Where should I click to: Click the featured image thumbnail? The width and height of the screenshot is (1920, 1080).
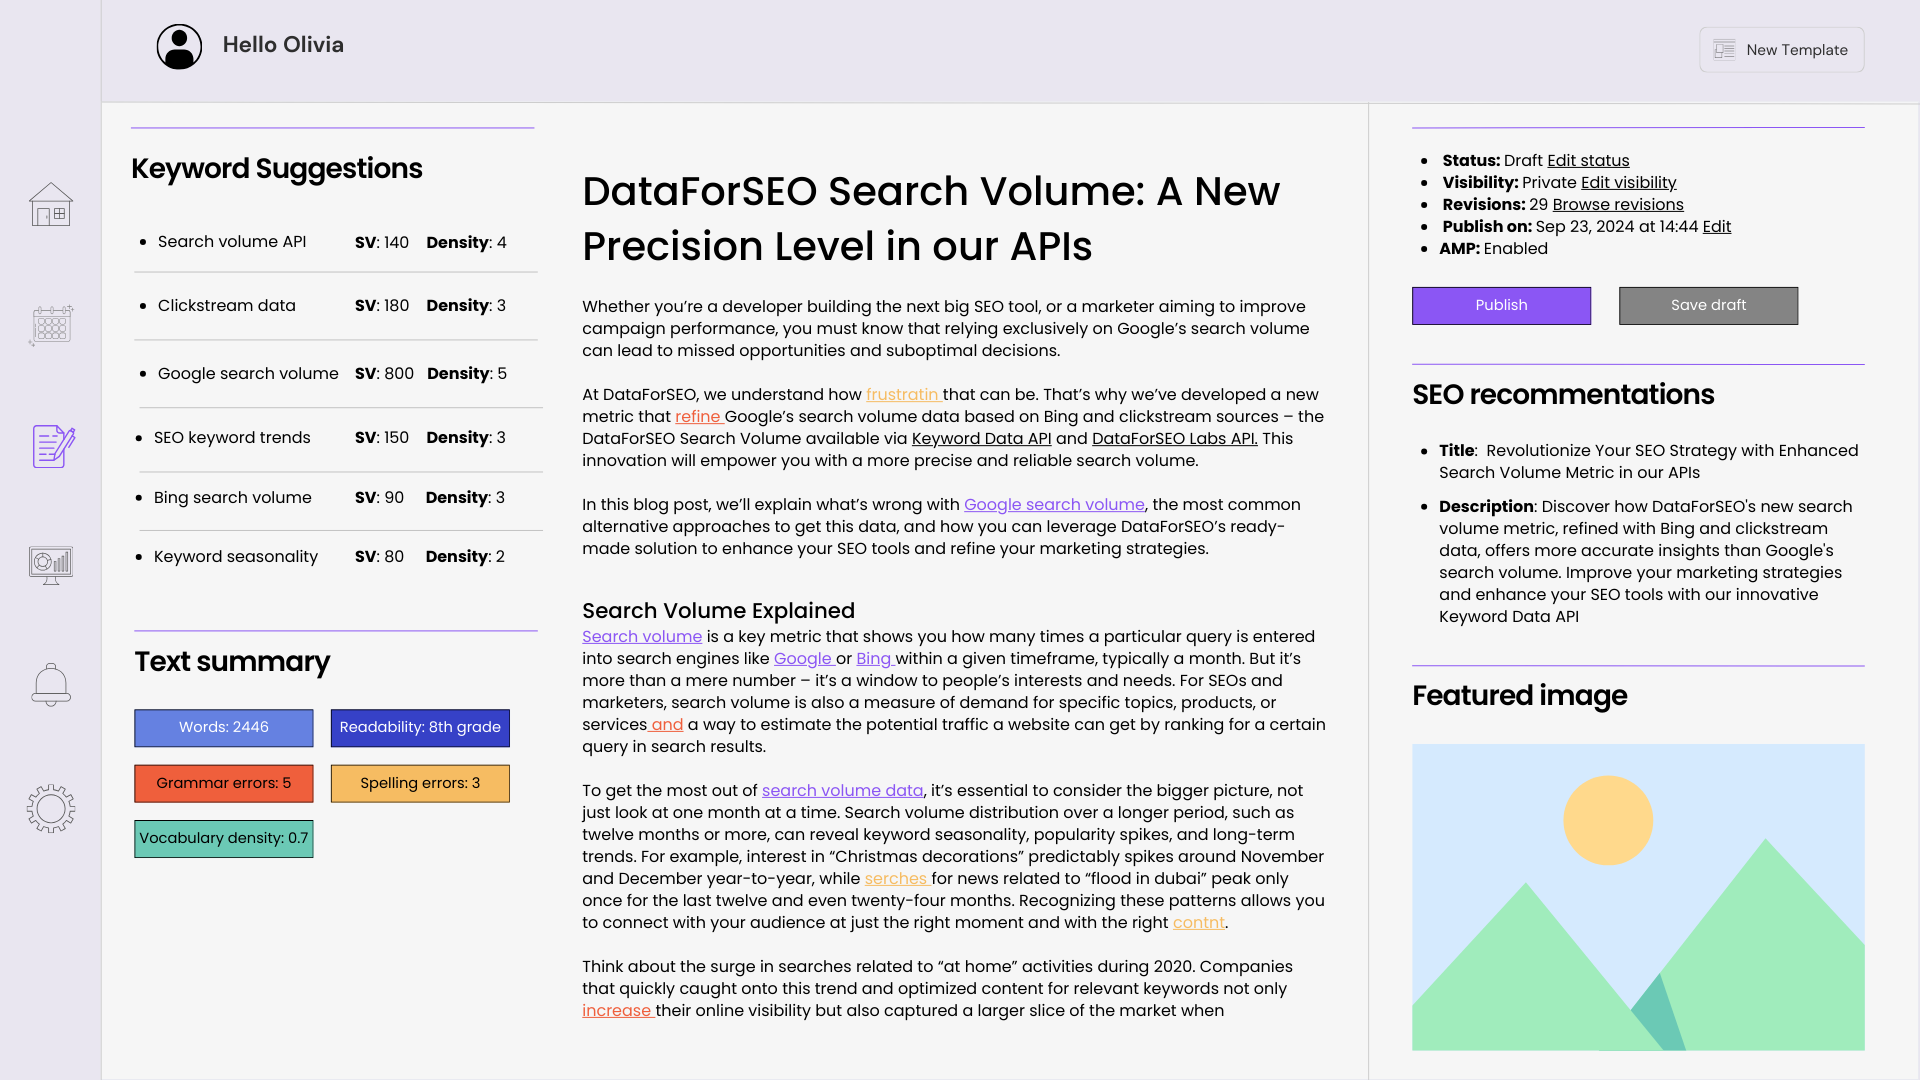tap(1638, 897)
